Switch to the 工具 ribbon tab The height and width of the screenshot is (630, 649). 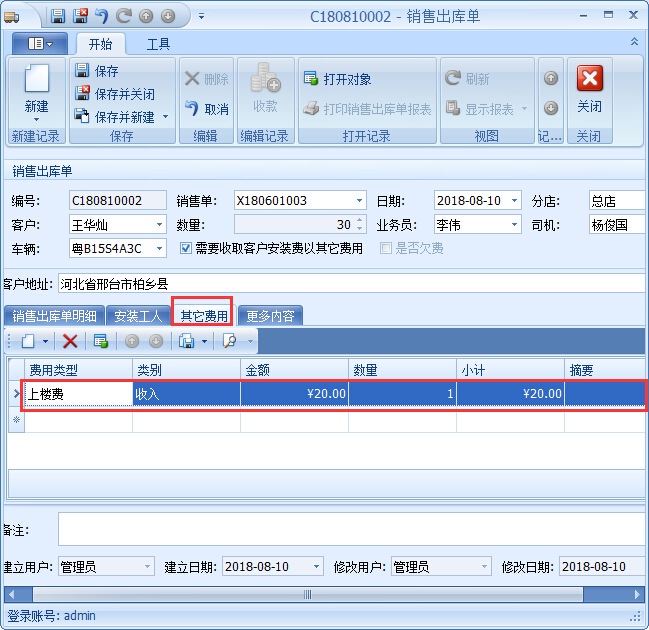(158, 44)
